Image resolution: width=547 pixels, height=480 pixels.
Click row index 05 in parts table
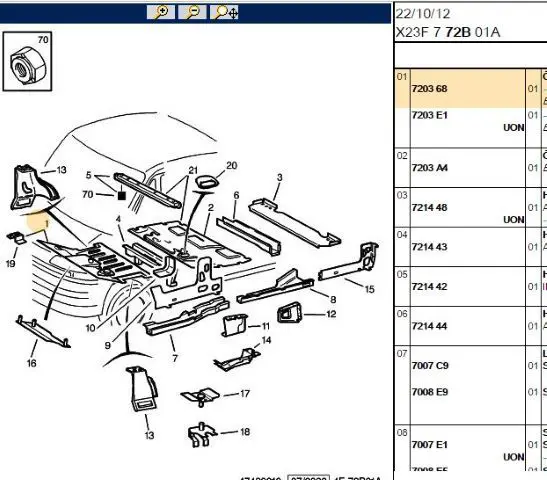coord(402,275)
